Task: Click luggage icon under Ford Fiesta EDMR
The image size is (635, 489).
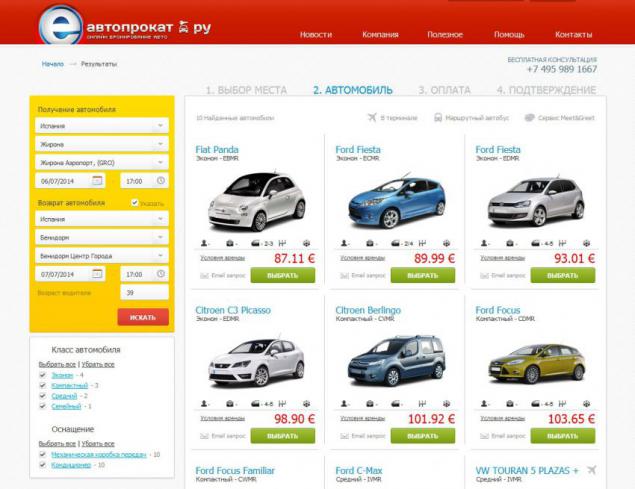Action: [x=509, y=243]
